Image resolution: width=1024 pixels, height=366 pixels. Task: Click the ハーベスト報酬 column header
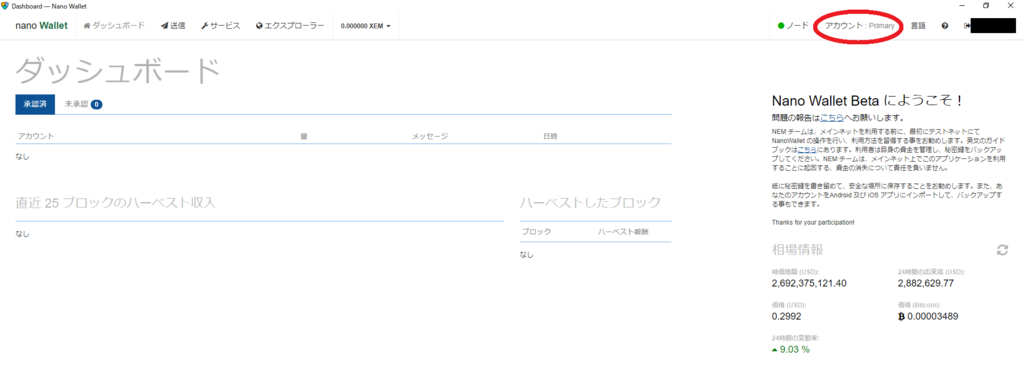[x=623, y=232]
